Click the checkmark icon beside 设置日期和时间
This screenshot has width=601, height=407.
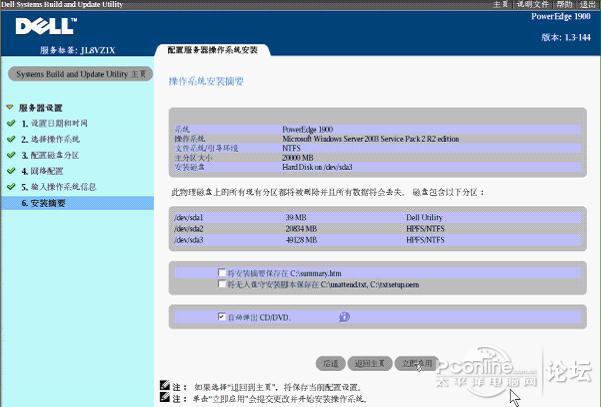point(10,123)
